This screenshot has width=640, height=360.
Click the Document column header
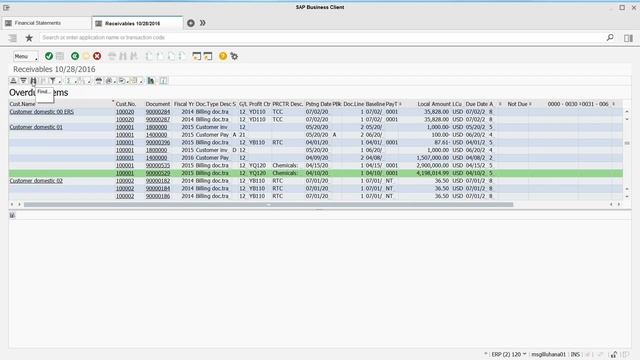tap(158, 104)
